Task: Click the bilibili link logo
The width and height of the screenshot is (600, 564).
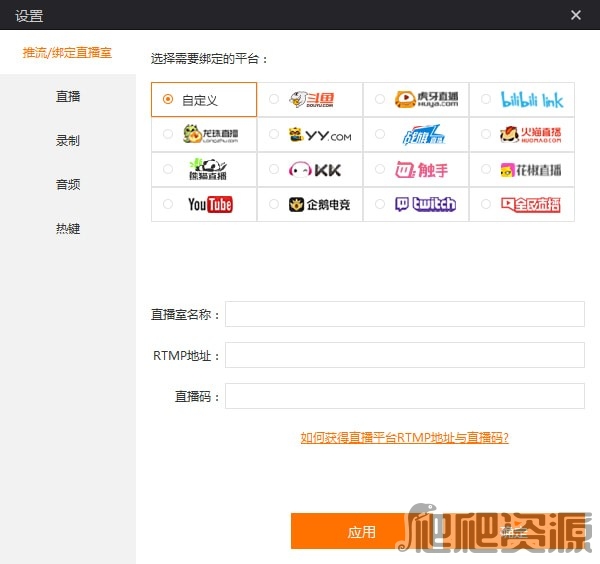Action: click(x=532, y=99)
